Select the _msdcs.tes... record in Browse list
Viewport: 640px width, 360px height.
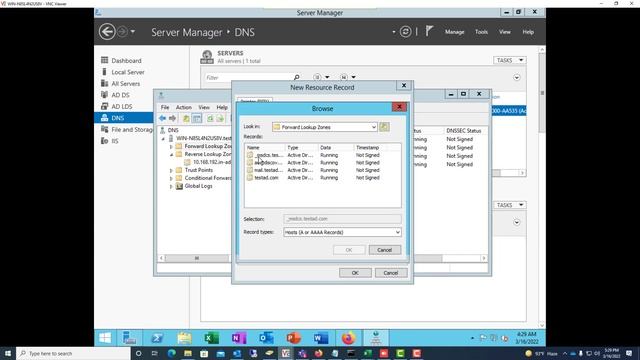268,155
